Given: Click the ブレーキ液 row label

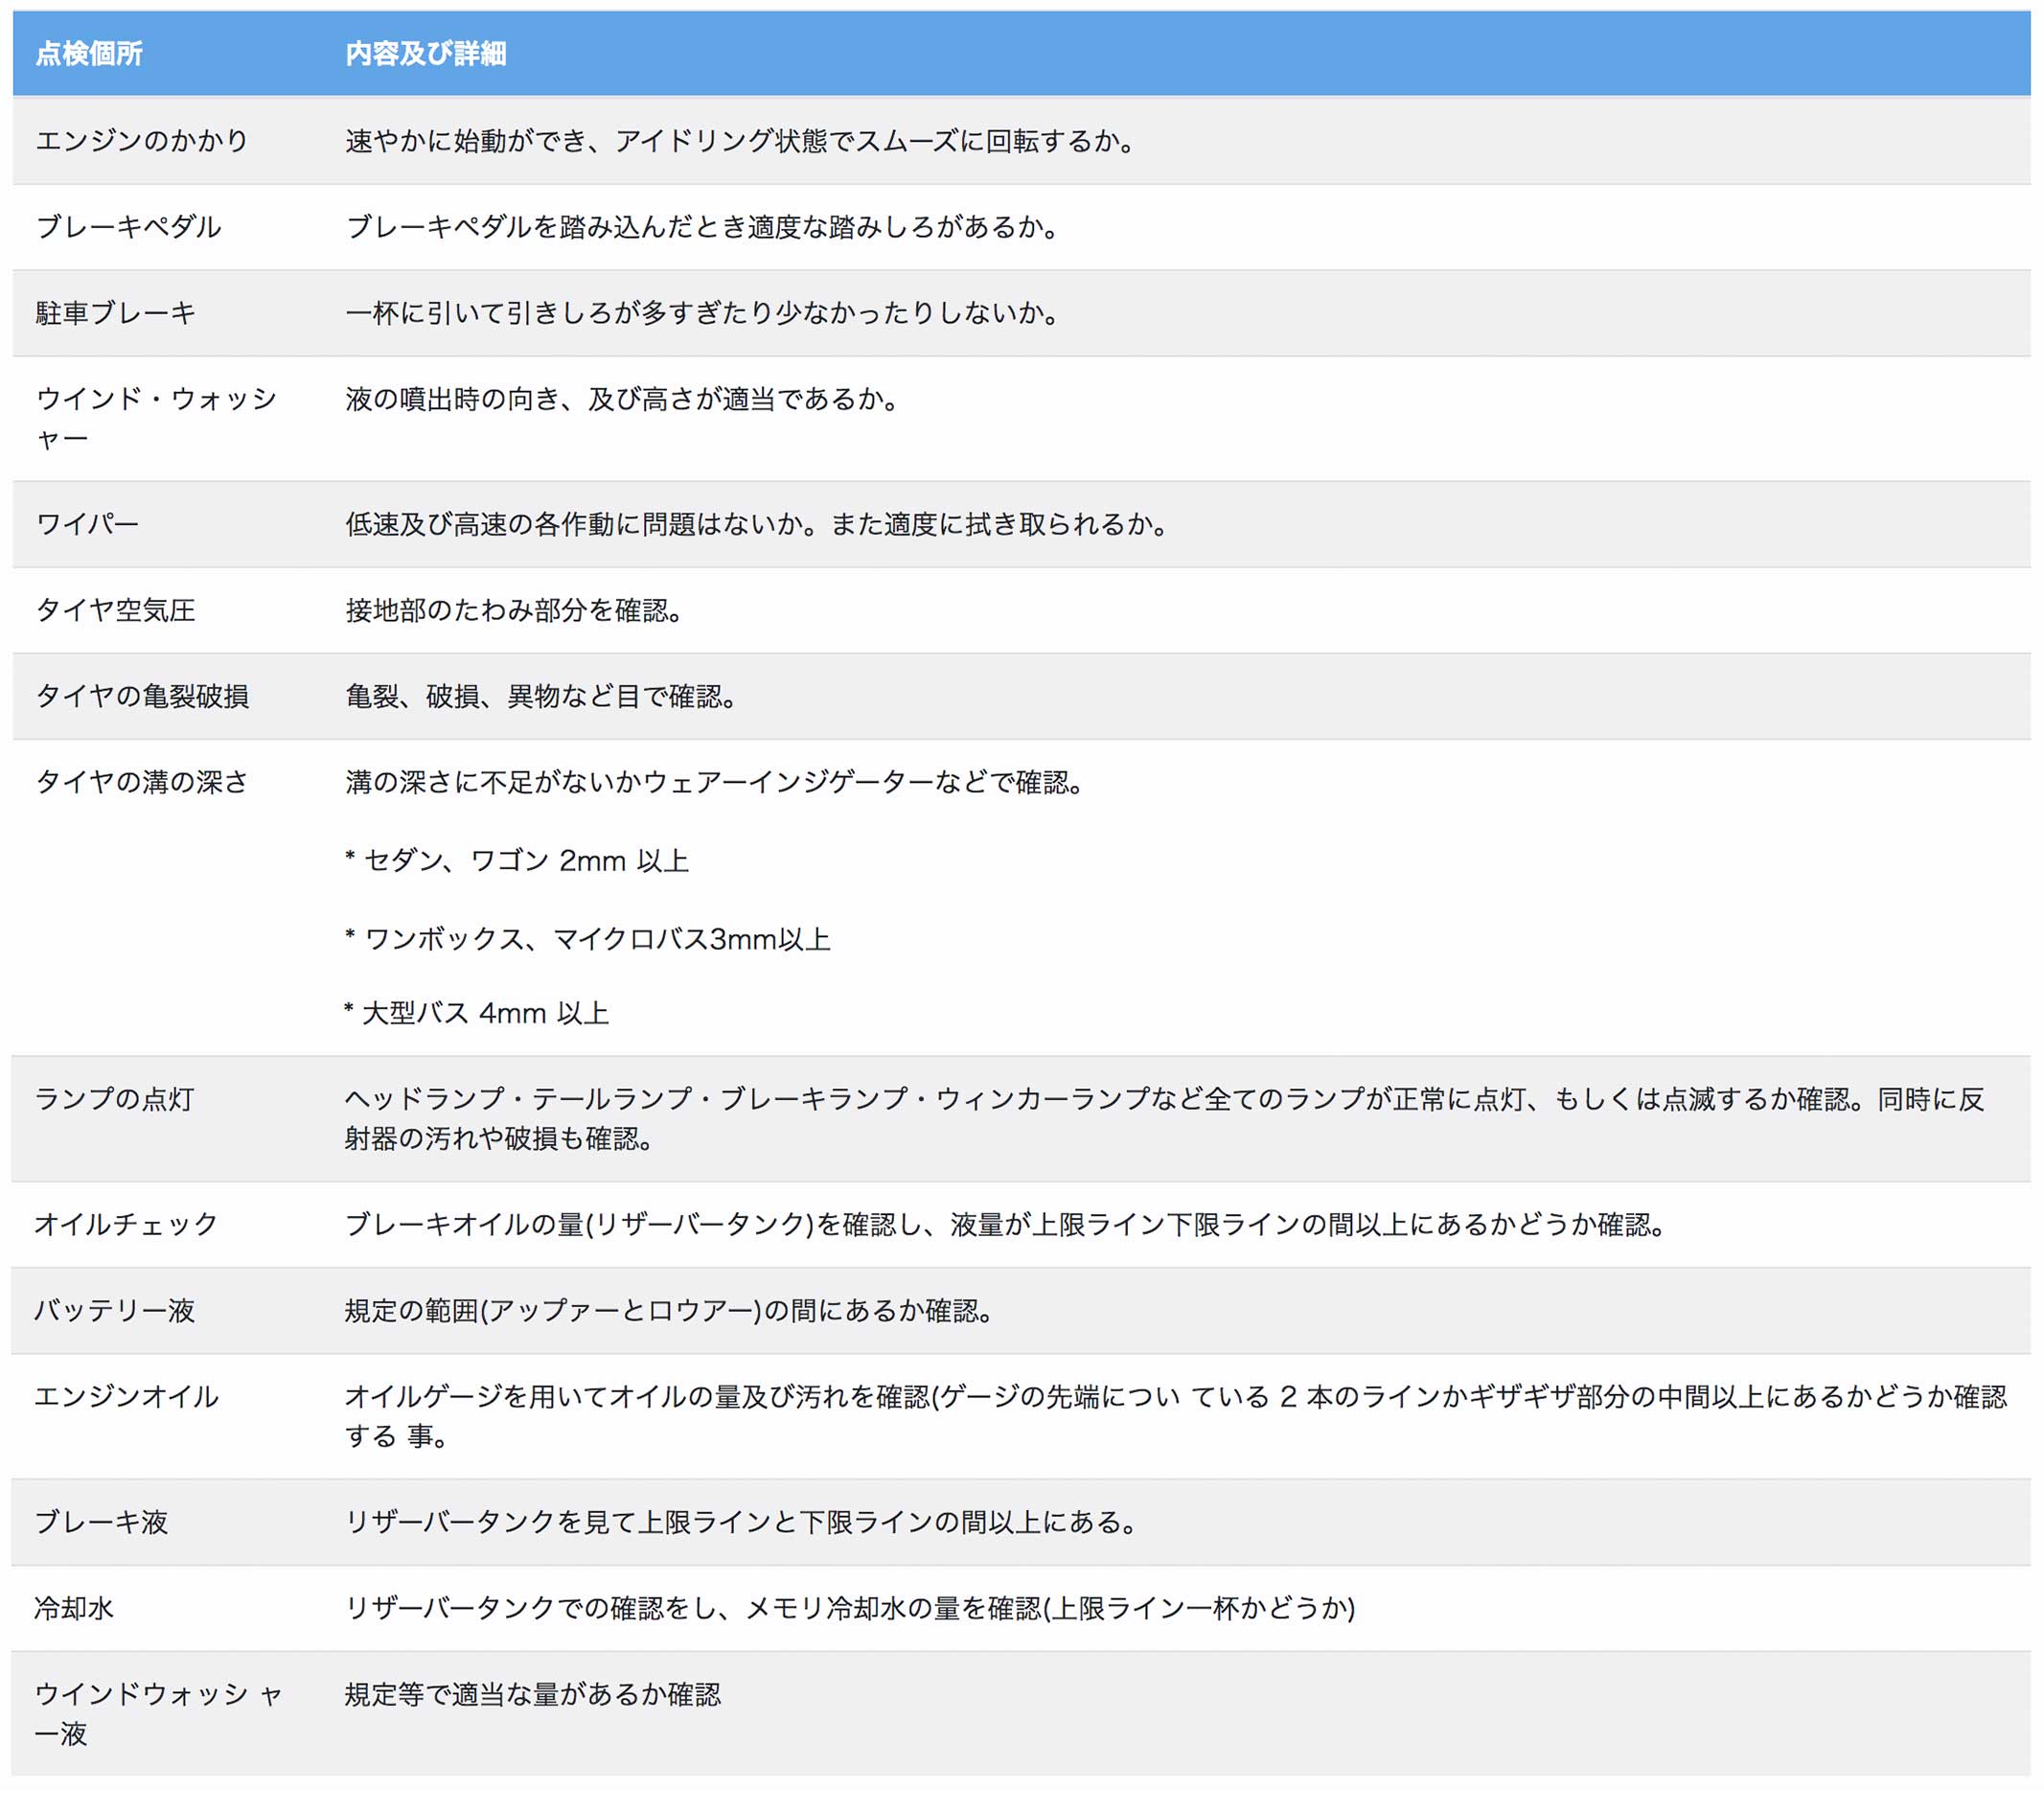Looking at the screenshot, I should click(x=101, y=1522).
